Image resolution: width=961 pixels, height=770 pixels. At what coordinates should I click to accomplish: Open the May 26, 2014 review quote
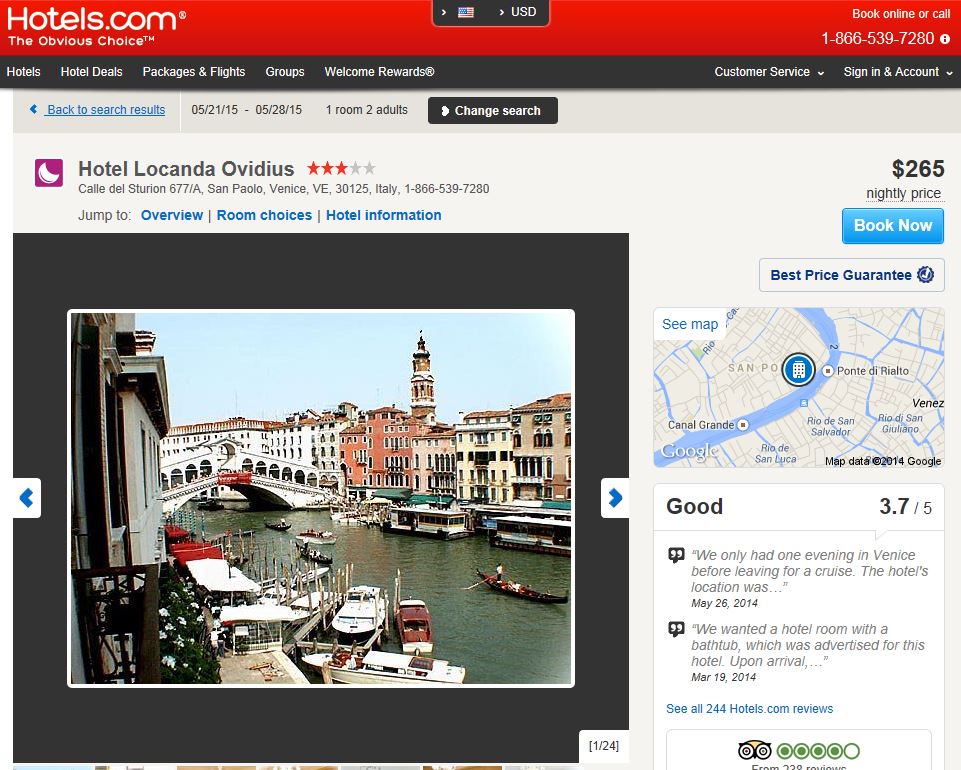click(809, 571)
